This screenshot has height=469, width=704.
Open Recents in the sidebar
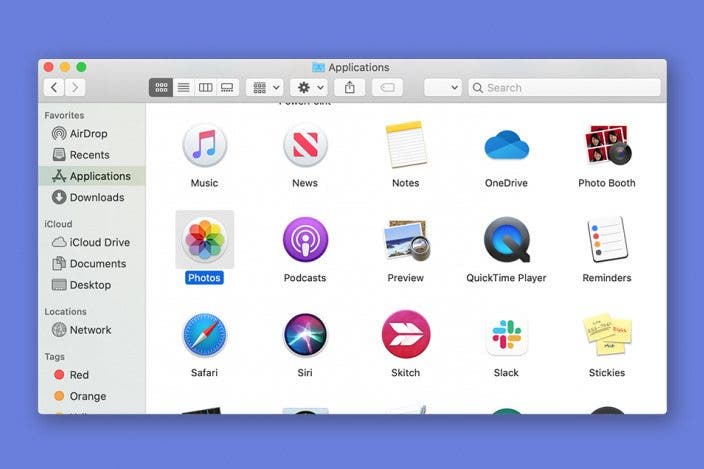[x=92, y=155]
